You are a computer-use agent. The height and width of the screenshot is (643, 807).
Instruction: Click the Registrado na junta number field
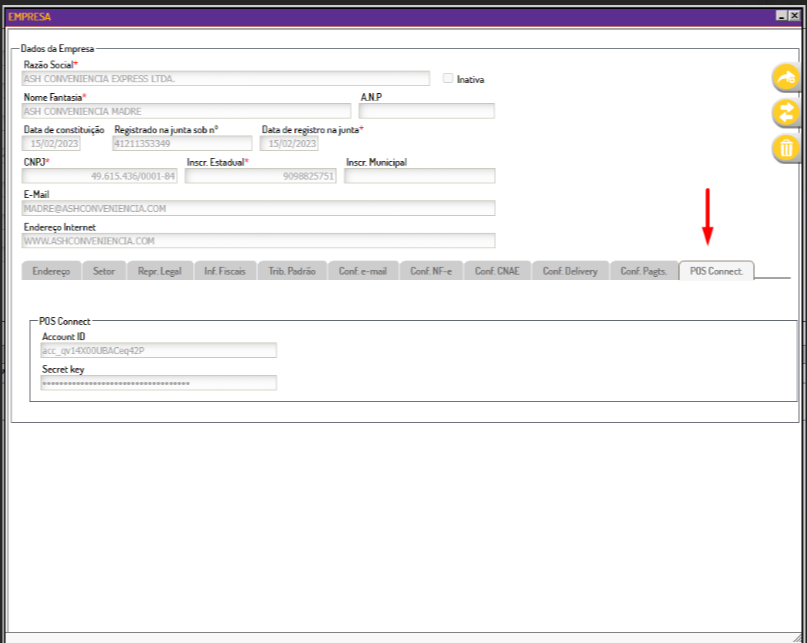[x=182, y=144]
